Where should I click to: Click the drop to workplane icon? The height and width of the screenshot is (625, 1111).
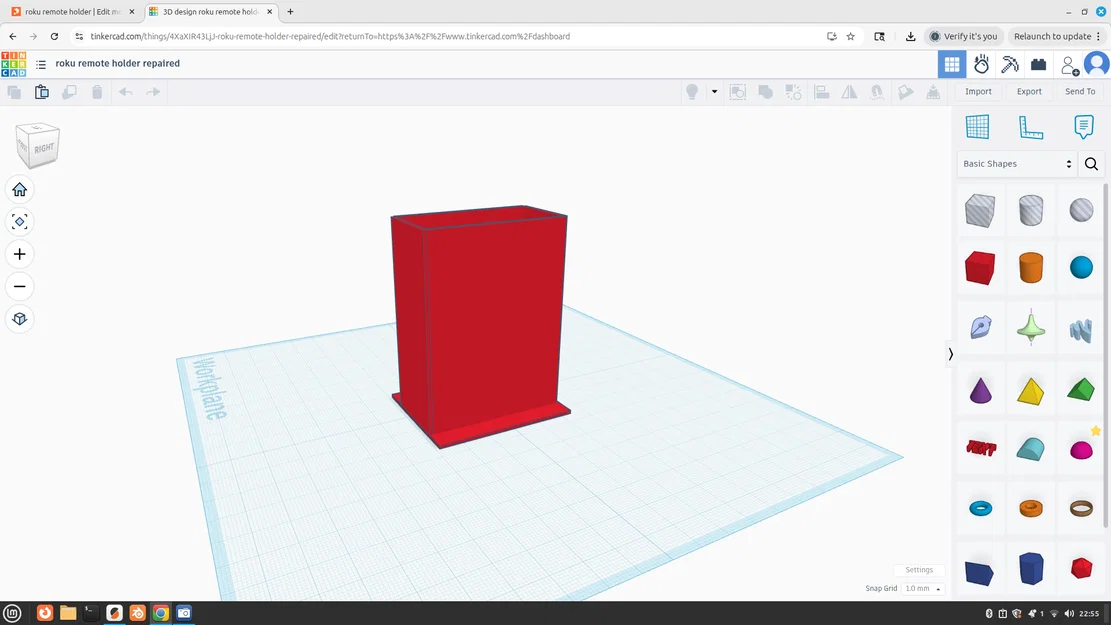[x=933, y=92]
